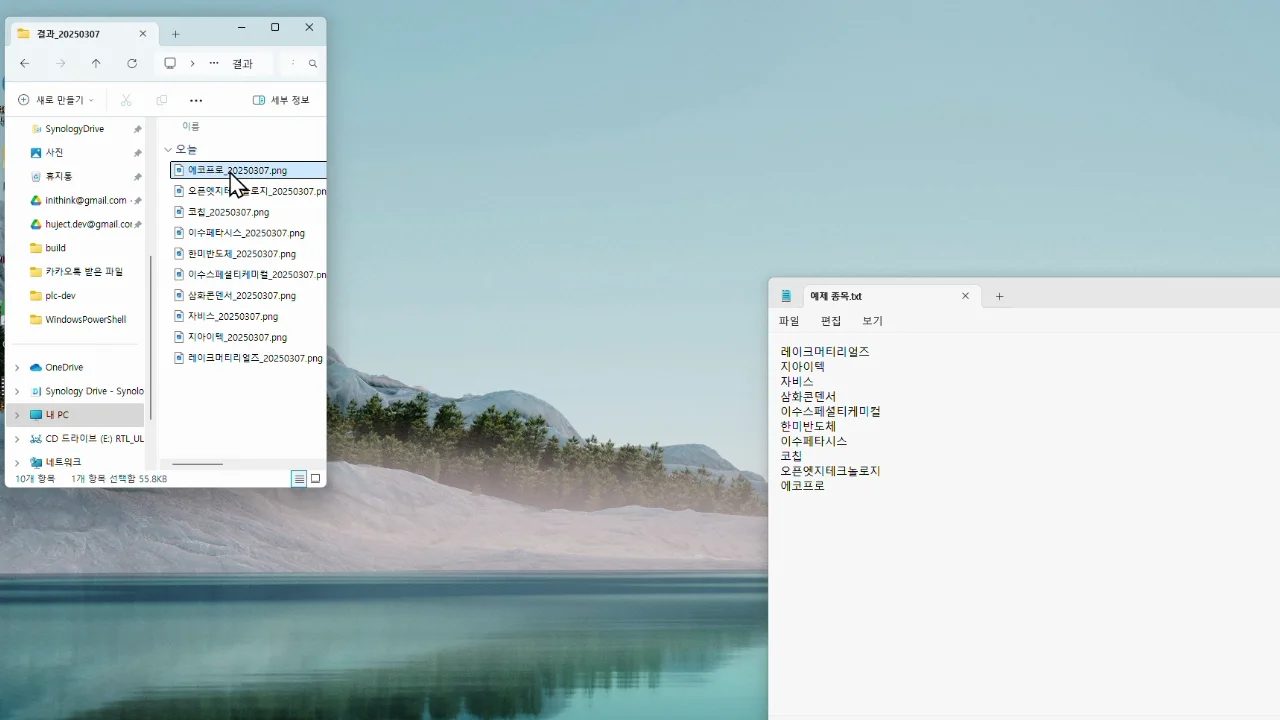The image size is (1280, 720).
Task: Open the Notepad 편집 menu
Action: pos(831,321)
